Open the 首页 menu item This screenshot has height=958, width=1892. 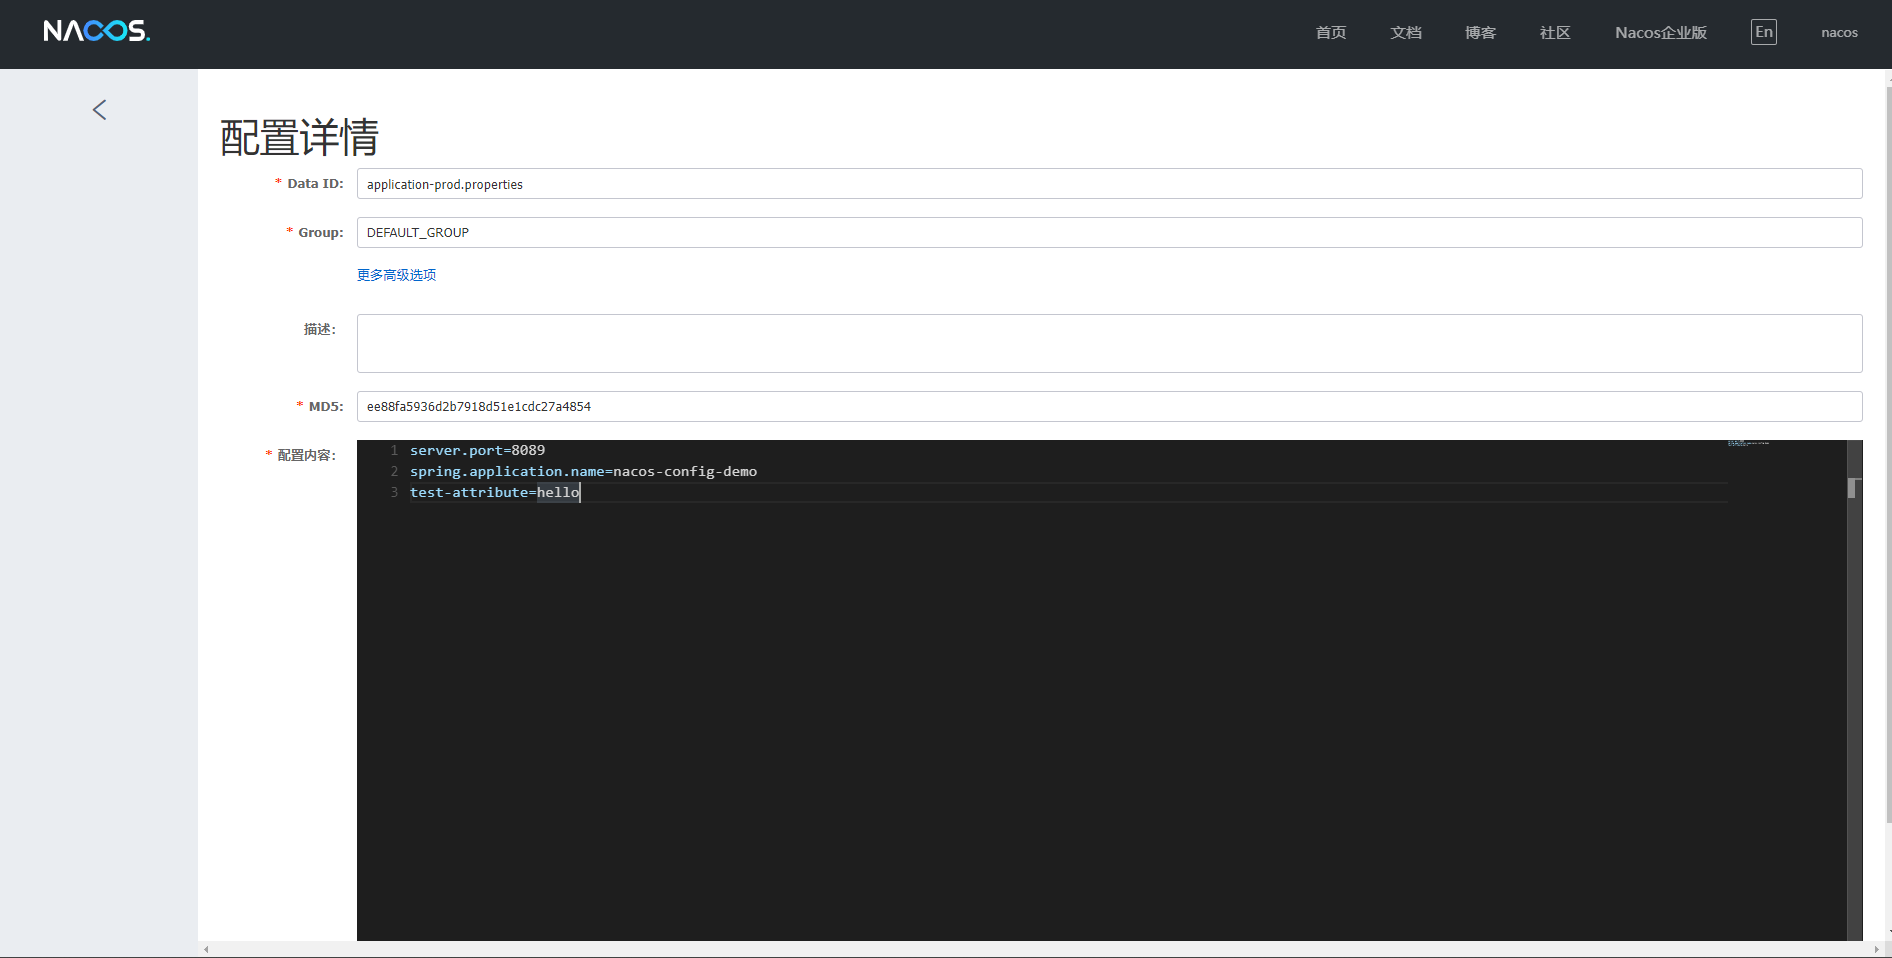(1331, 33)
